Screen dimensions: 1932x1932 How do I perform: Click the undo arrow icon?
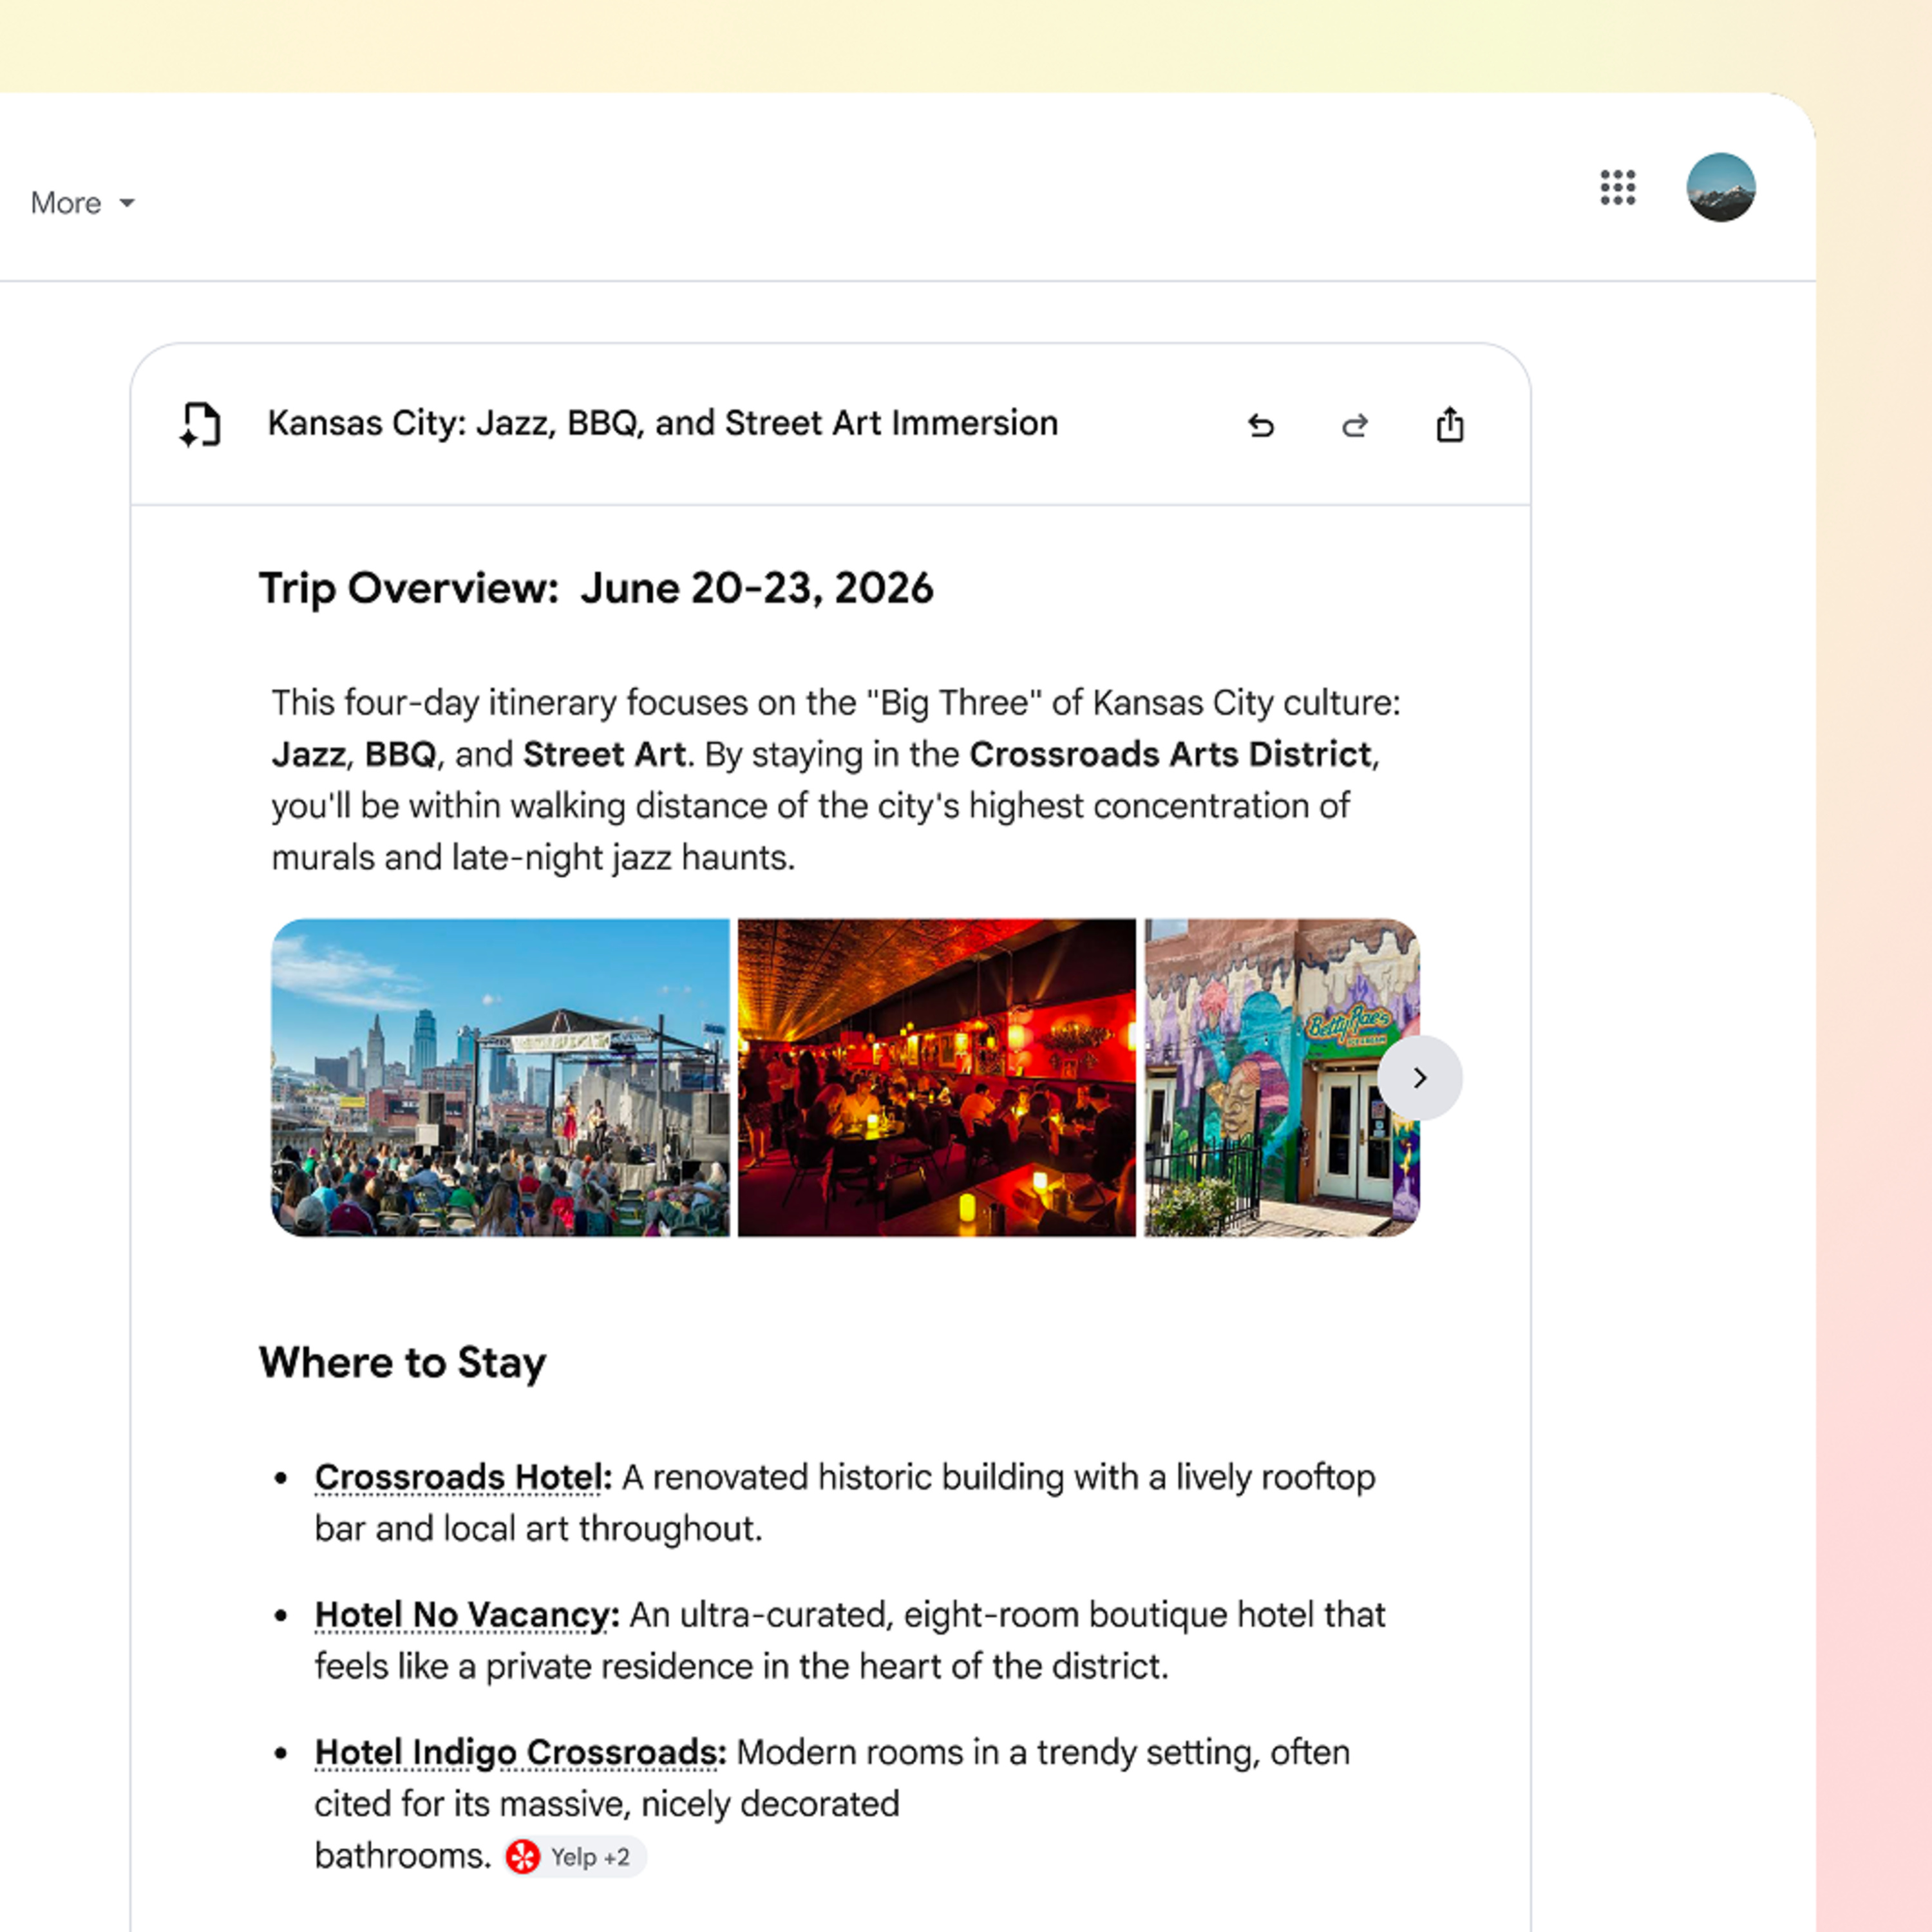[x=1261, y=426]
